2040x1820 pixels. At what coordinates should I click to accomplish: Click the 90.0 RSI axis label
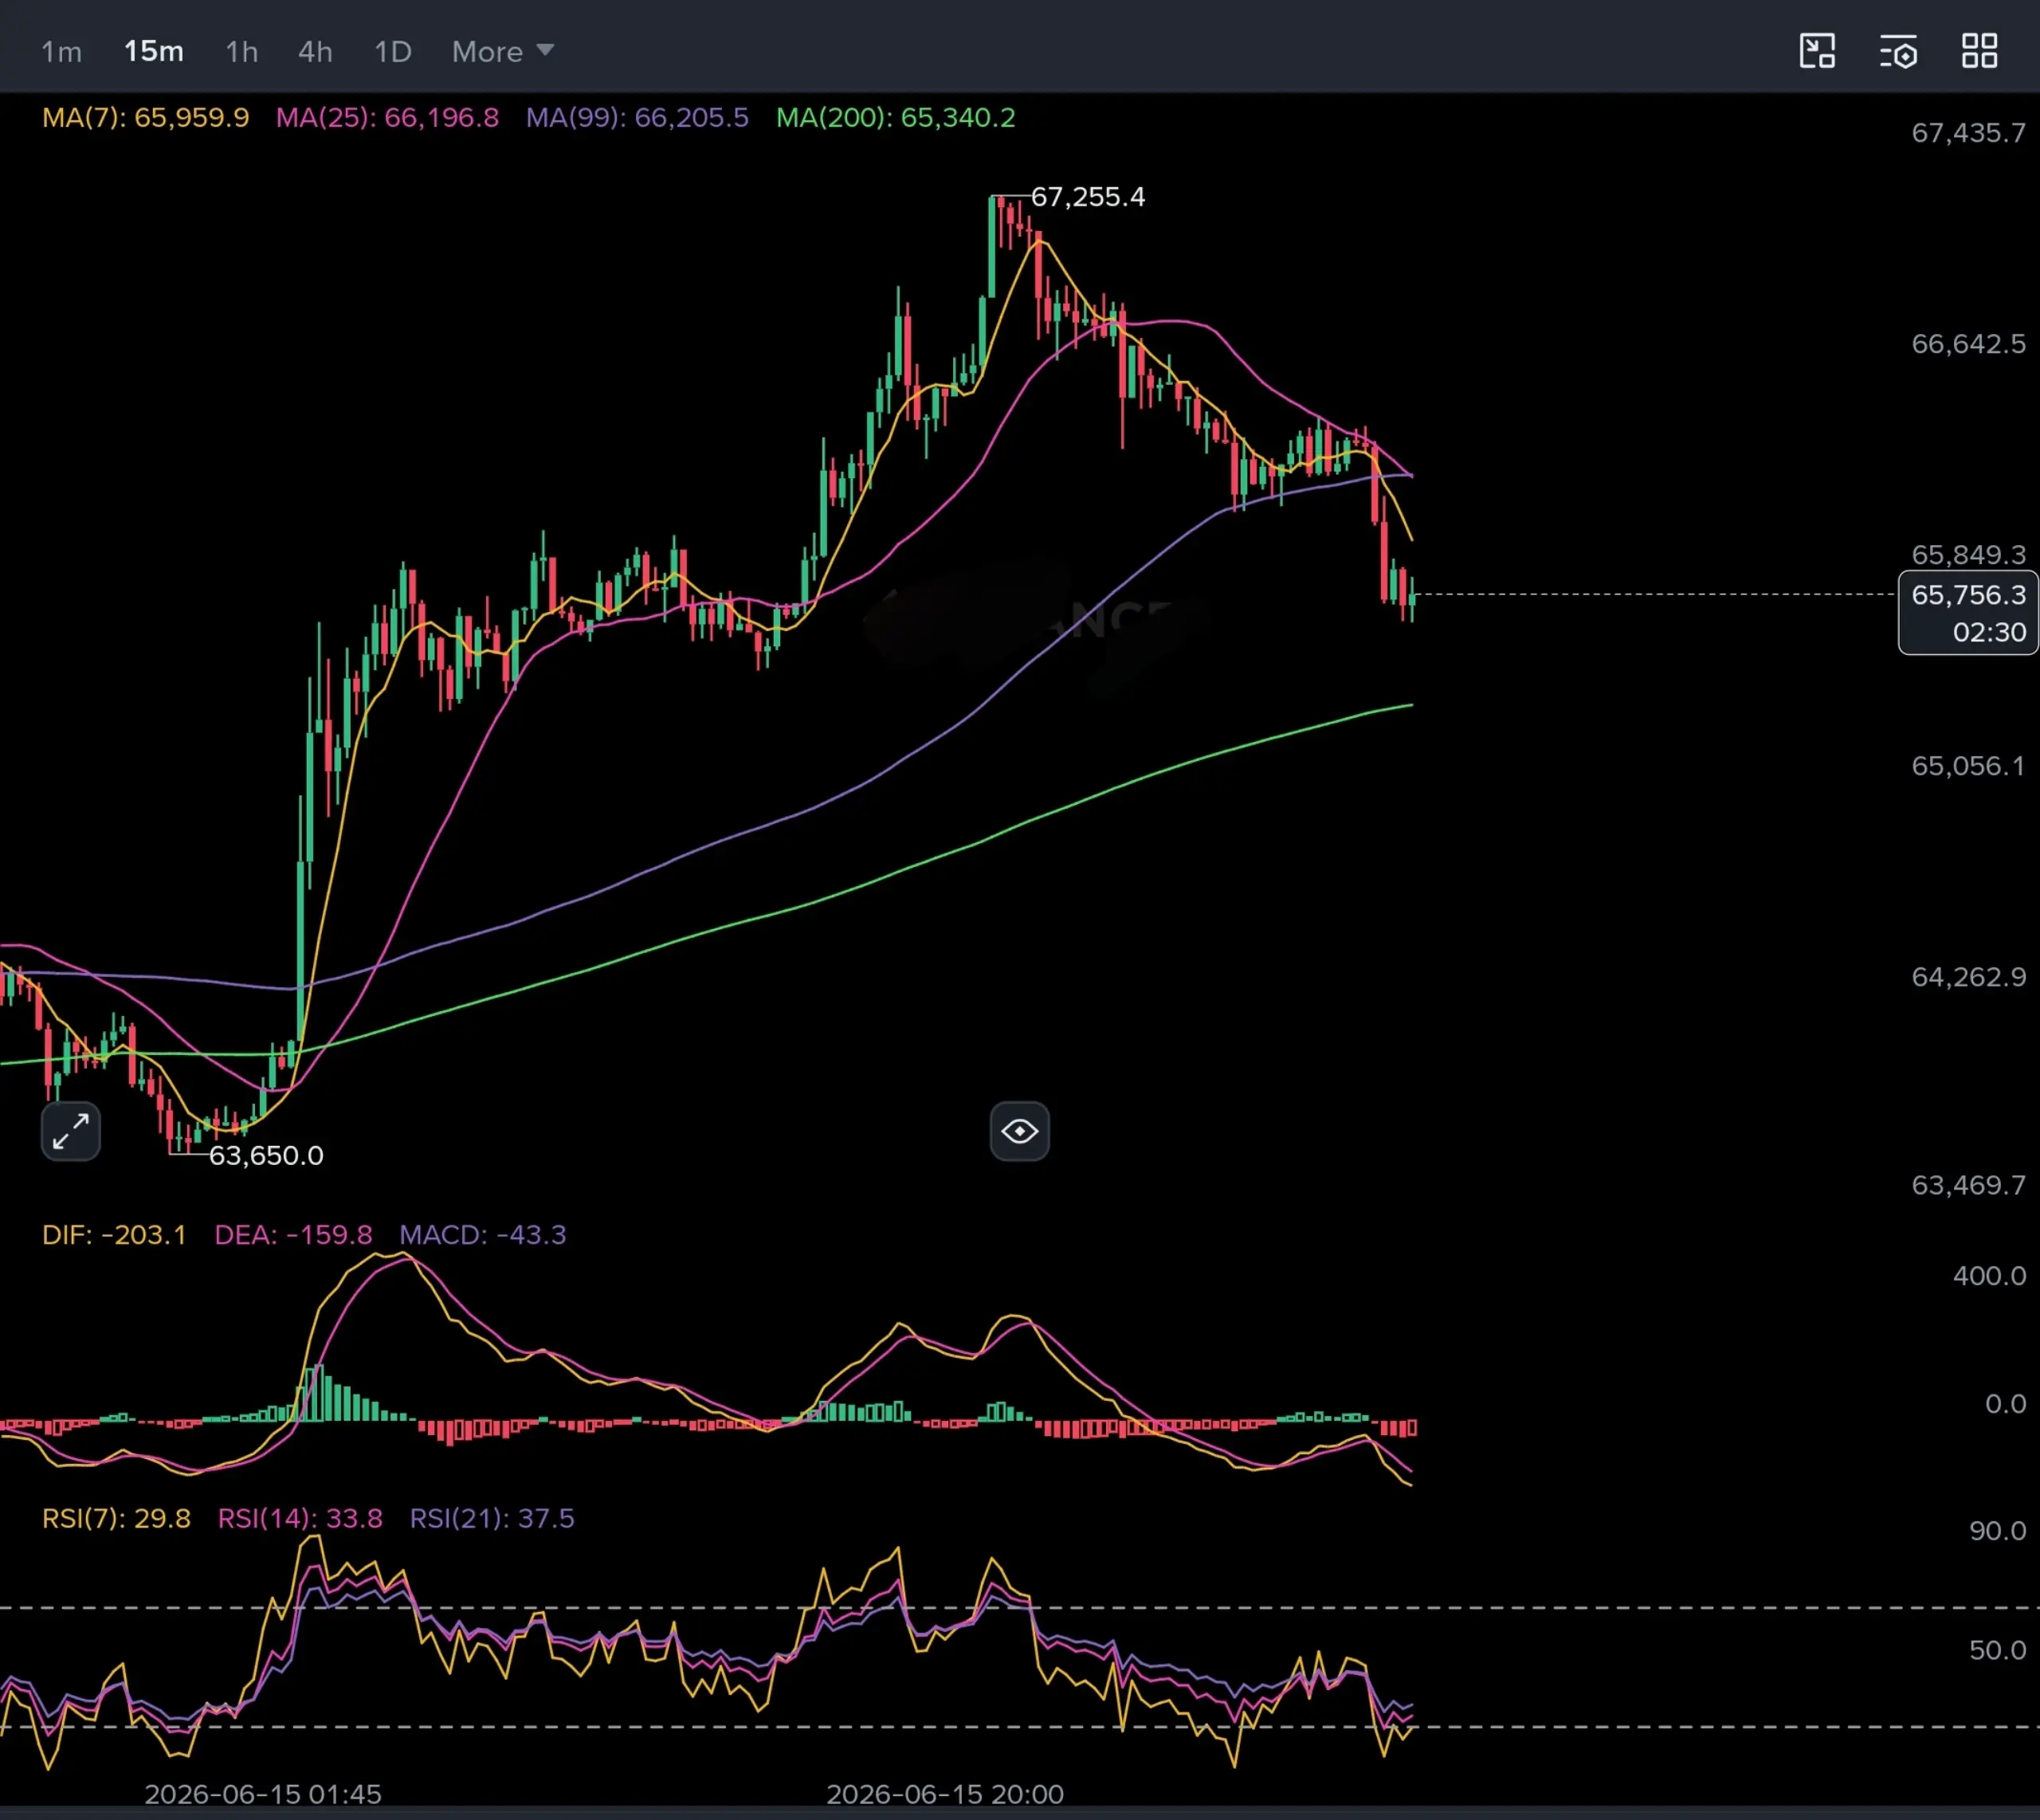1997,1531
